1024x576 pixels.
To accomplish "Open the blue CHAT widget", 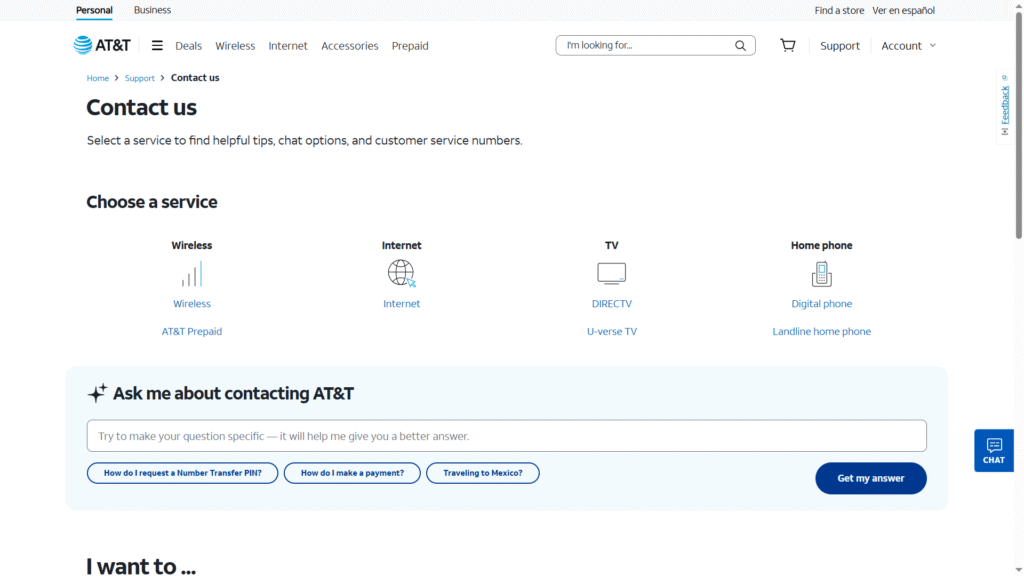I will [x=993, y=450].
